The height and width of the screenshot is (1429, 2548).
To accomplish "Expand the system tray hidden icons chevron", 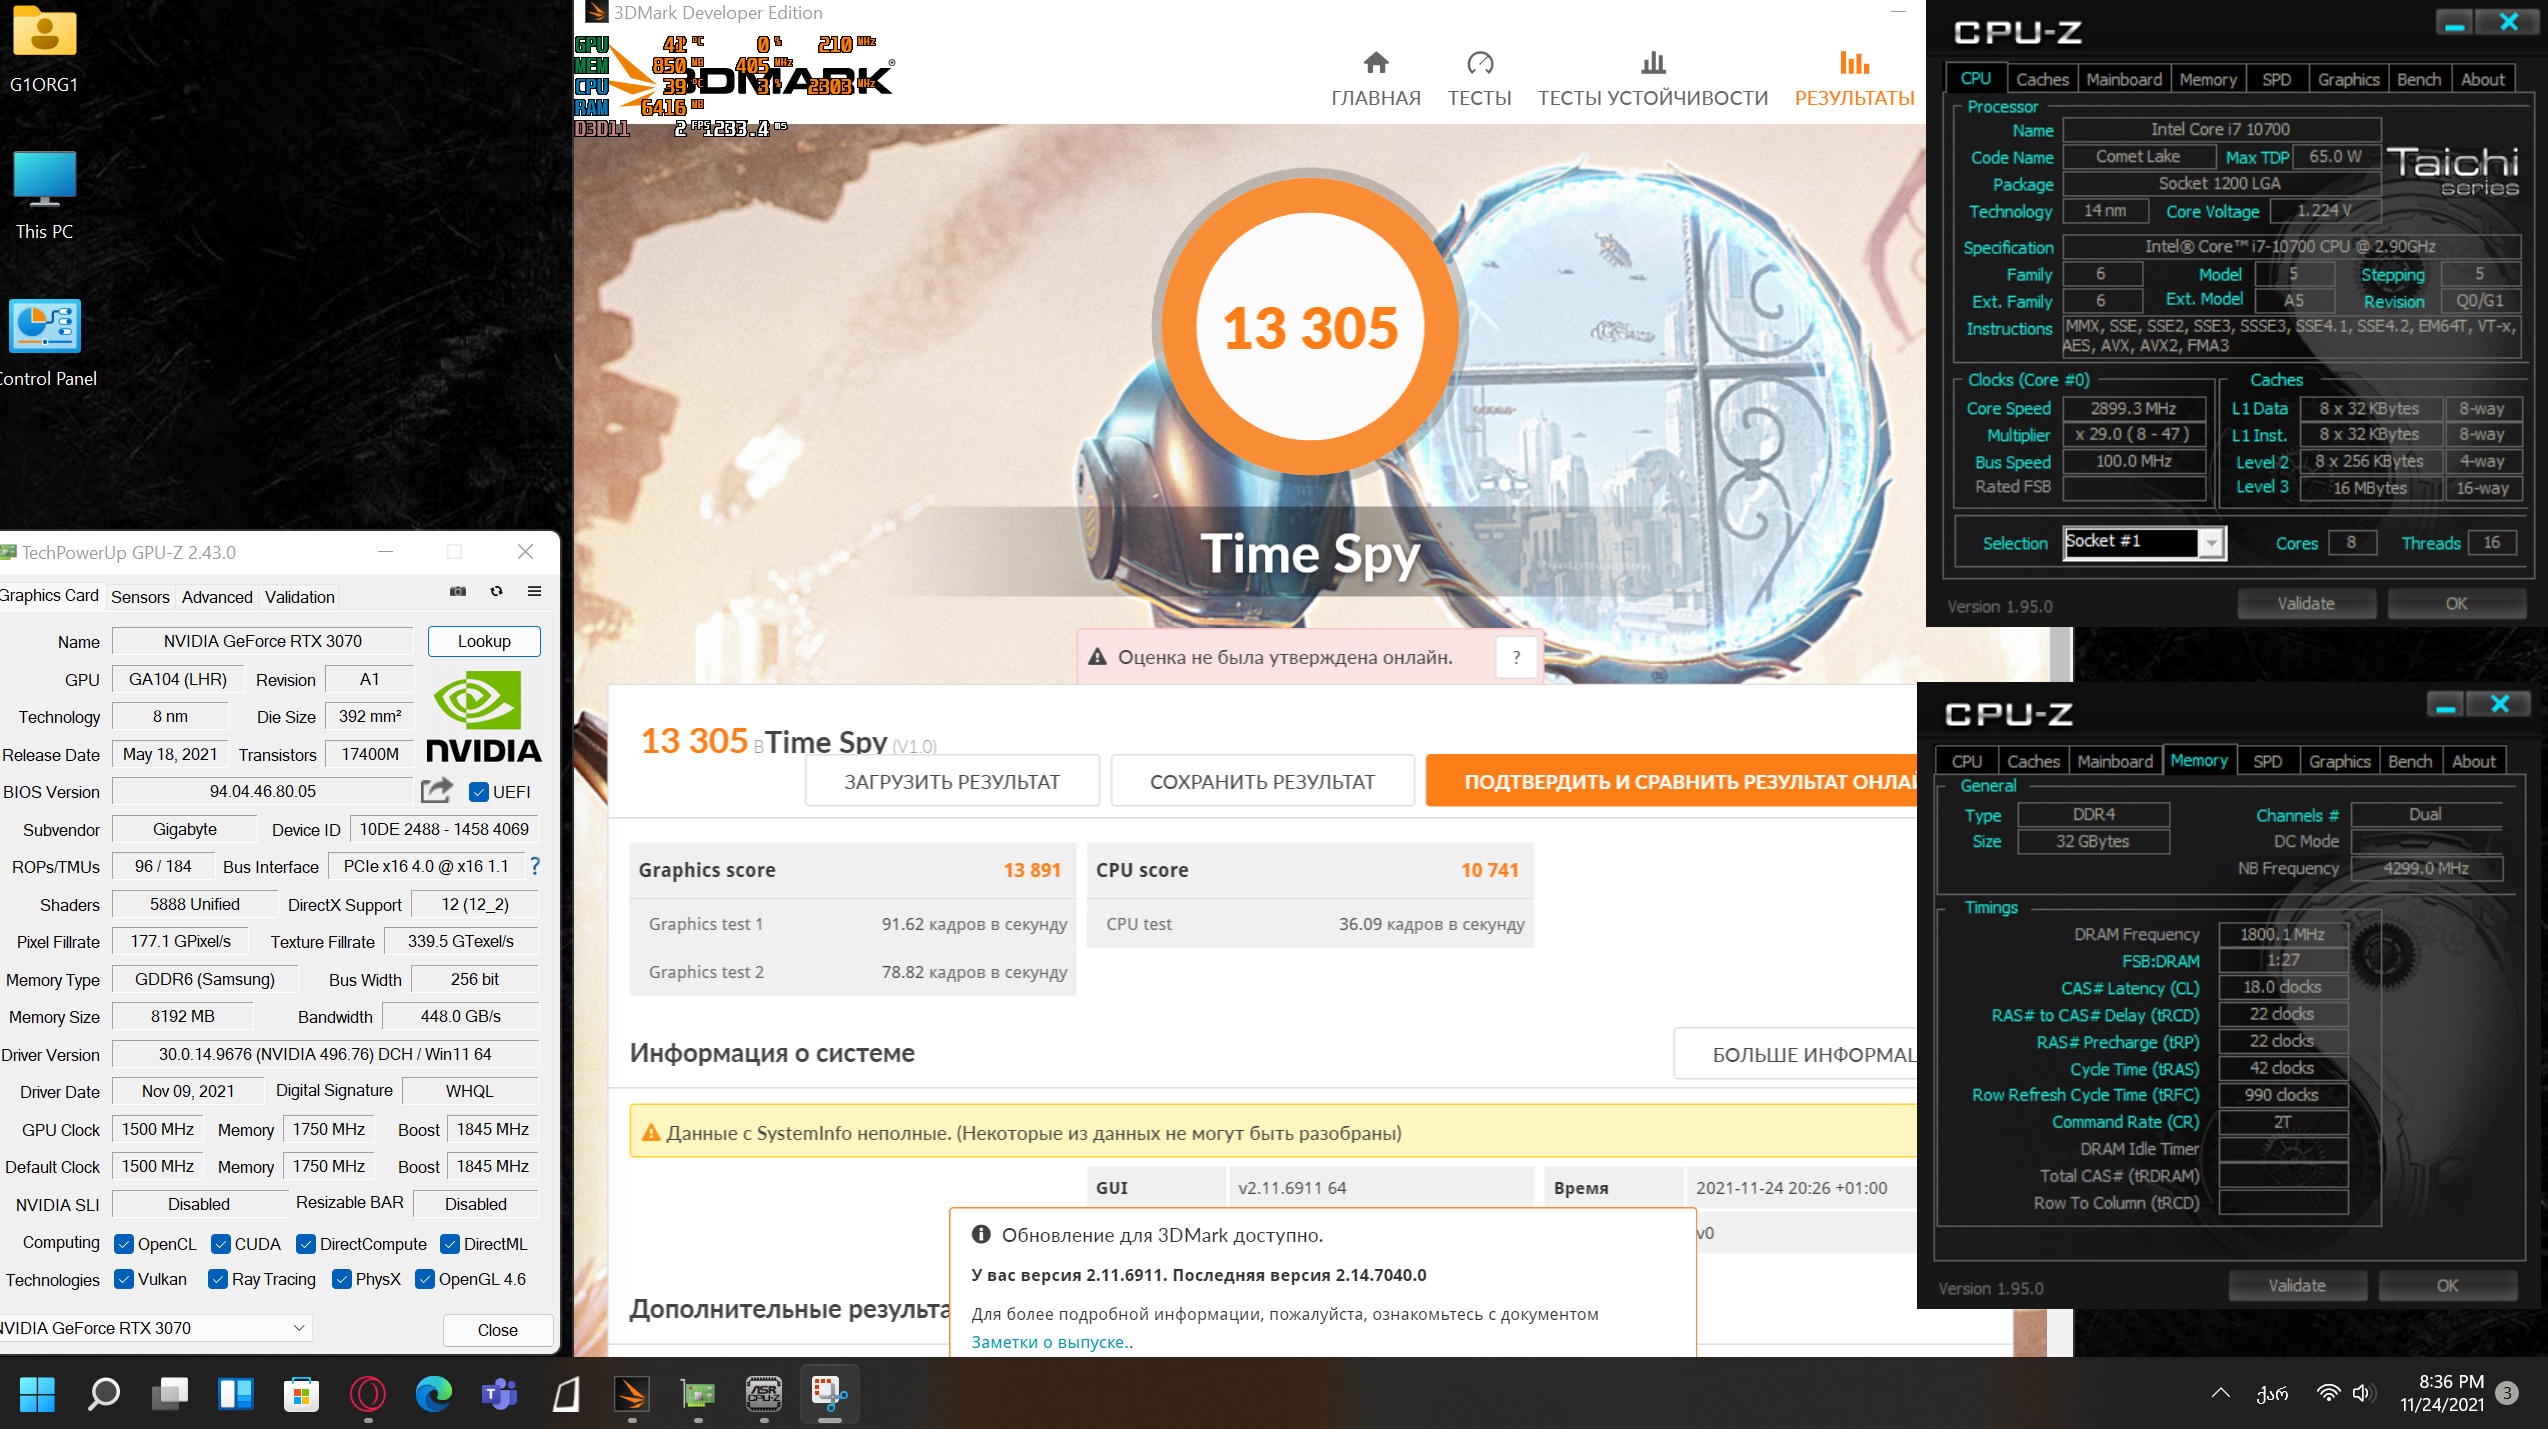I will (x=2220, y=1393).
